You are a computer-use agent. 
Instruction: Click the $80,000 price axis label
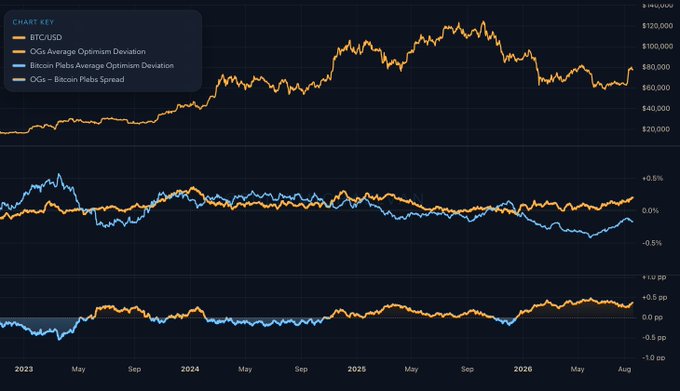pos(656,67)
